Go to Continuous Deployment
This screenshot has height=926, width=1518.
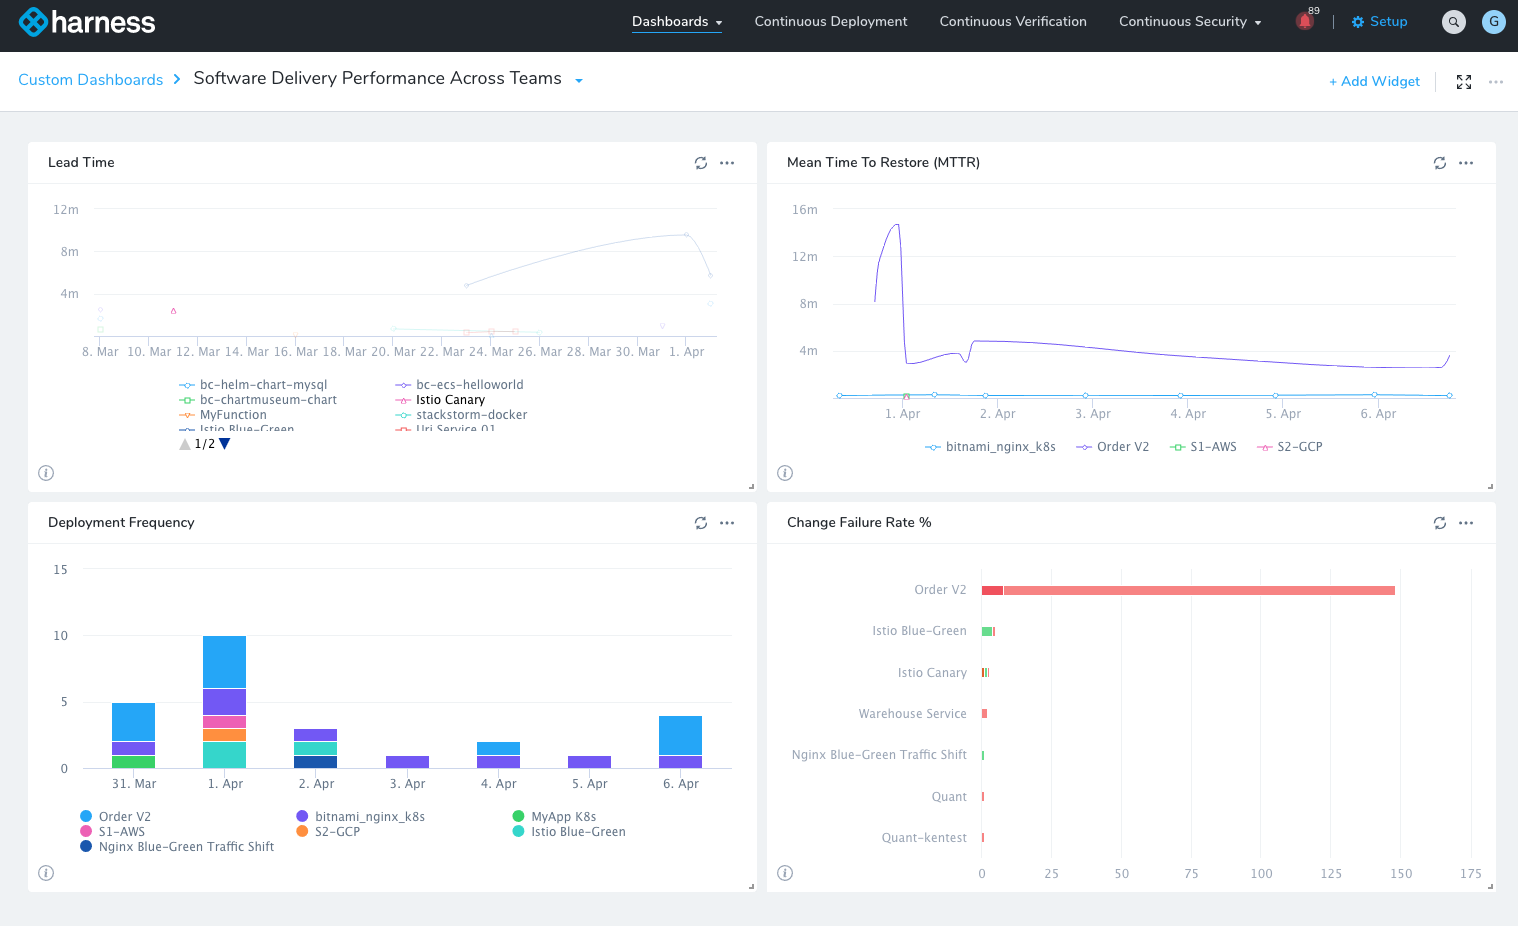(x=830, y=22)
